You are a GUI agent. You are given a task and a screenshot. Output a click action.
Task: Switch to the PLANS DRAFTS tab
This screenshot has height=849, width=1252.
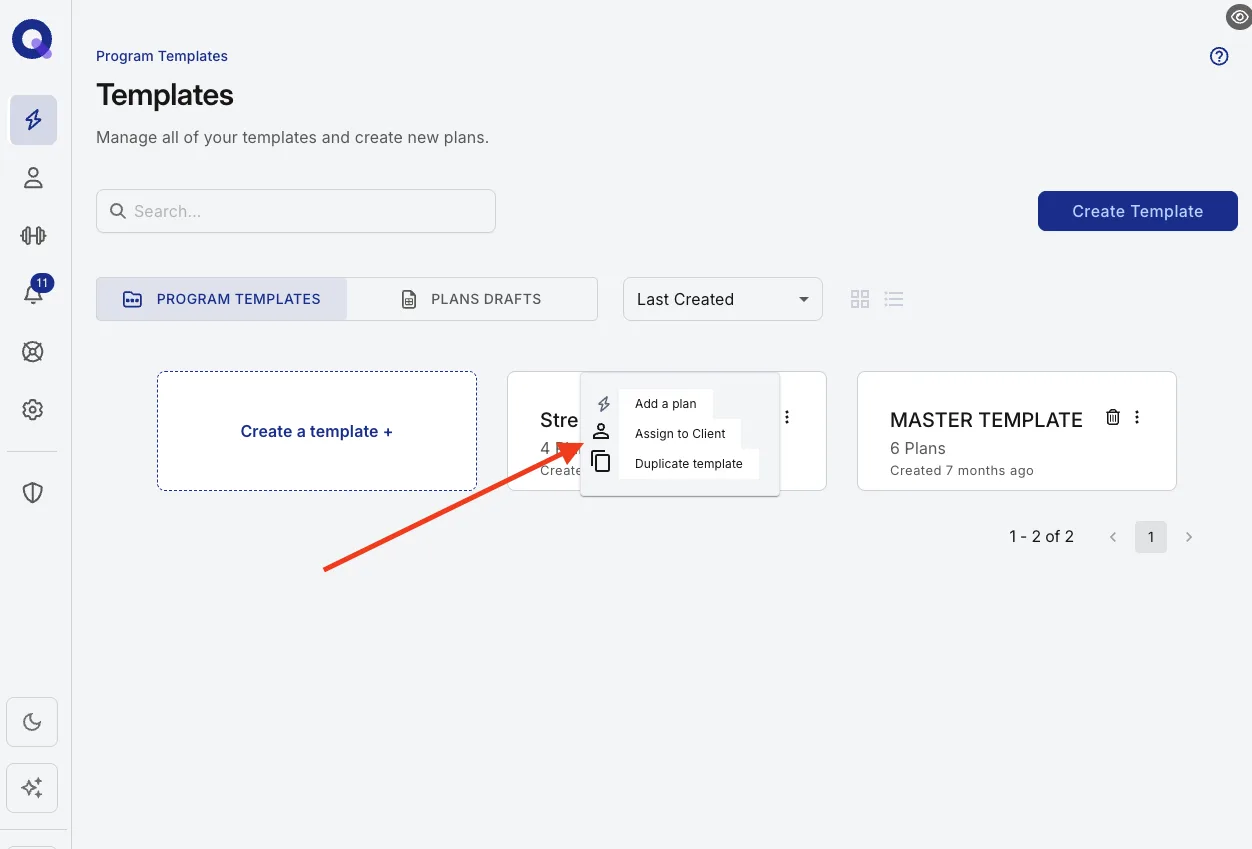pyautogui.click(x=472, y=299)
